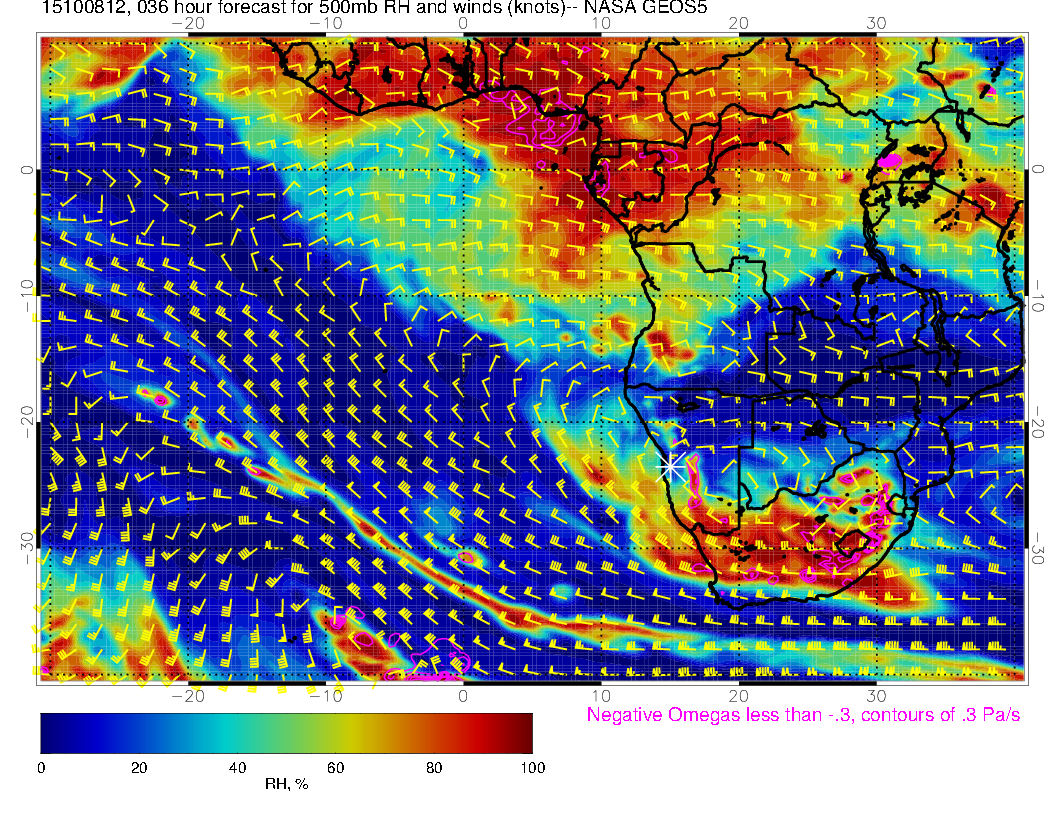This screenshot has height=816, width=1056.
Task: Click the top-axis longitude label '-10'
Action: click(x=326, y=23)
